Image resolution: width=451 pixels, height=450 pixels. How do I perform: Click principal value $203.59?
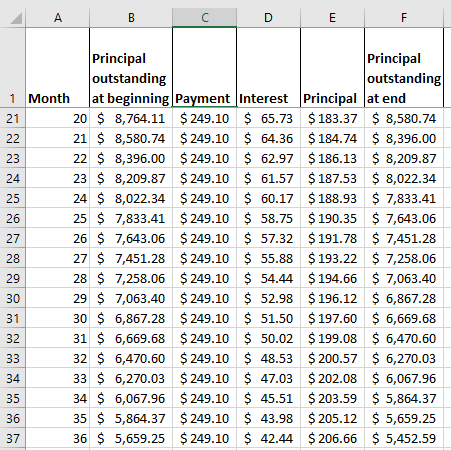[x=332, y=398]
